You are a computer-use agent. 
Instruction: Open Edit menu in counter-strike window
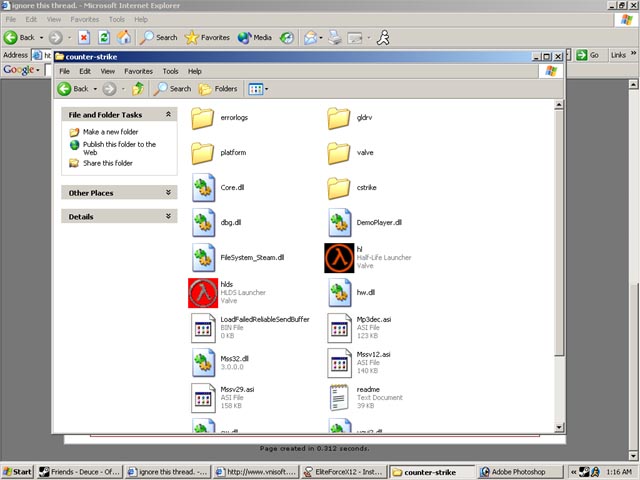click(85, 71)
